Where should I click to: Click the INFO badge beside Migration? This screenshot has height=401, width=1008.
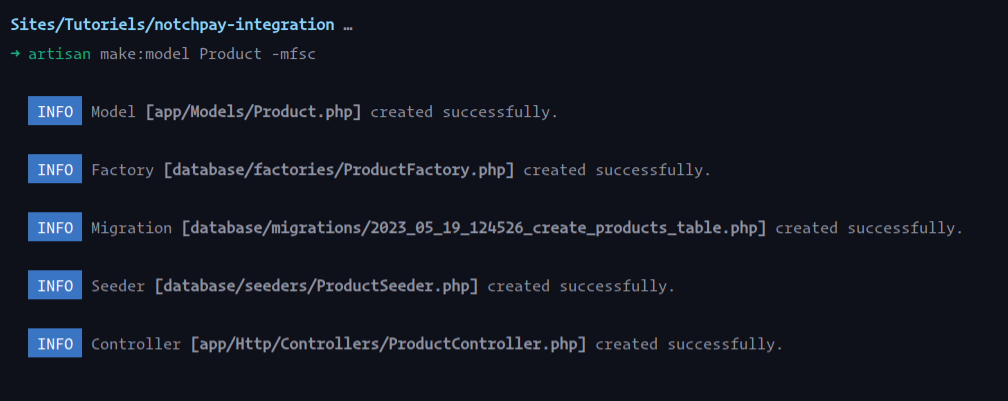pos(55,228)
